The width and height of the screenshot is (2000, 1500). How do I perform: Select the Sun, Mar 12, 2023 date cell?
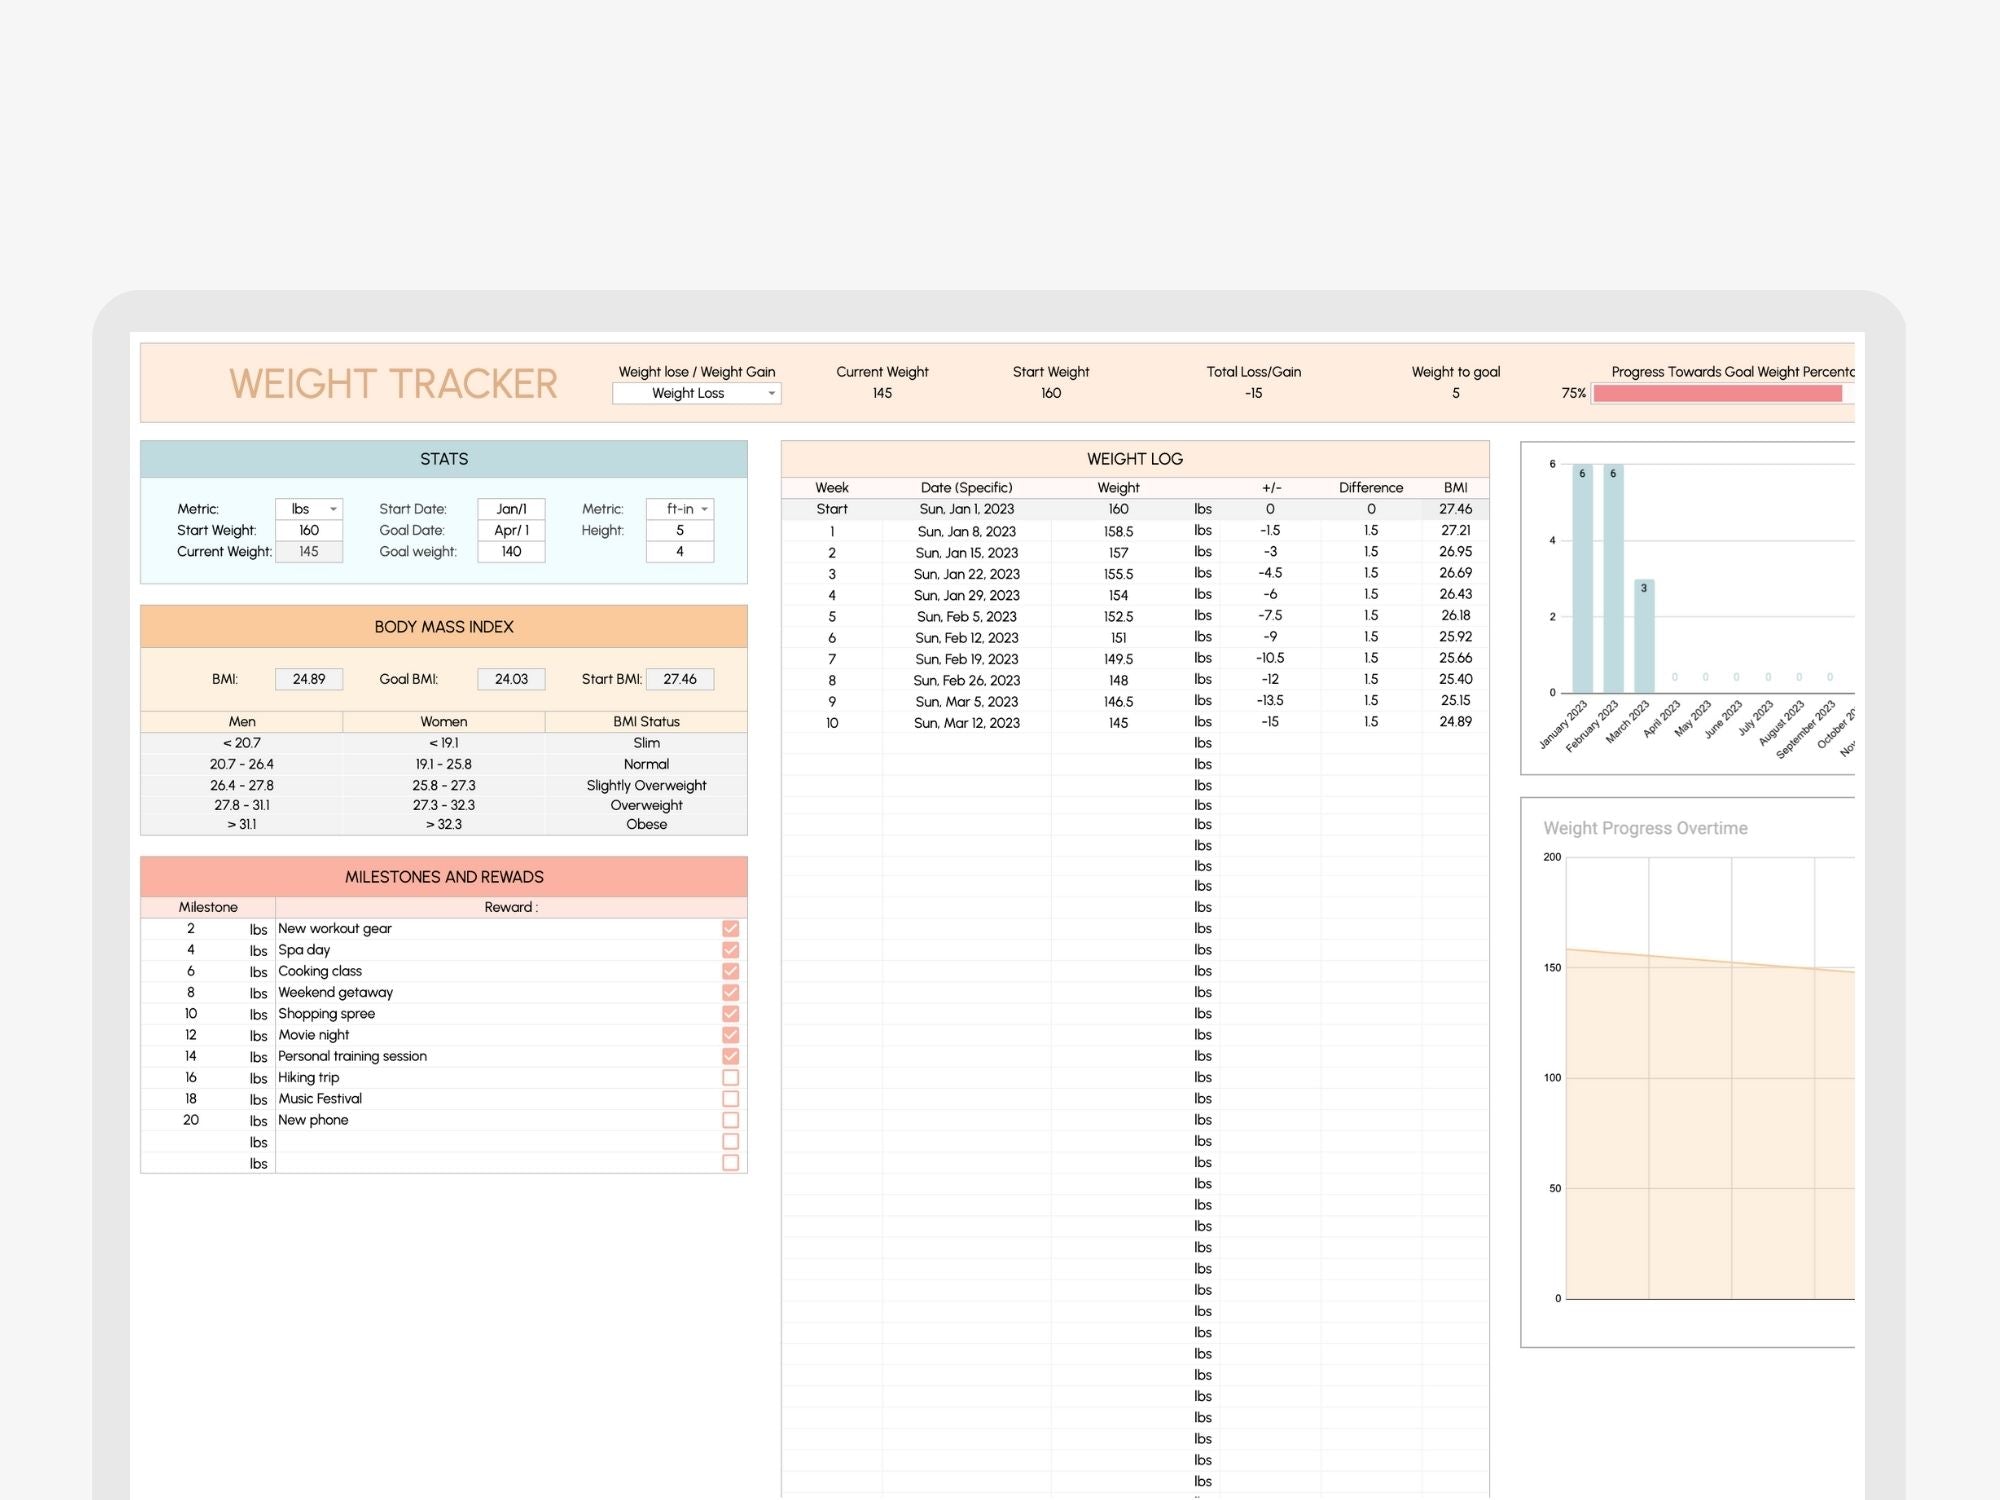point(966,722)
